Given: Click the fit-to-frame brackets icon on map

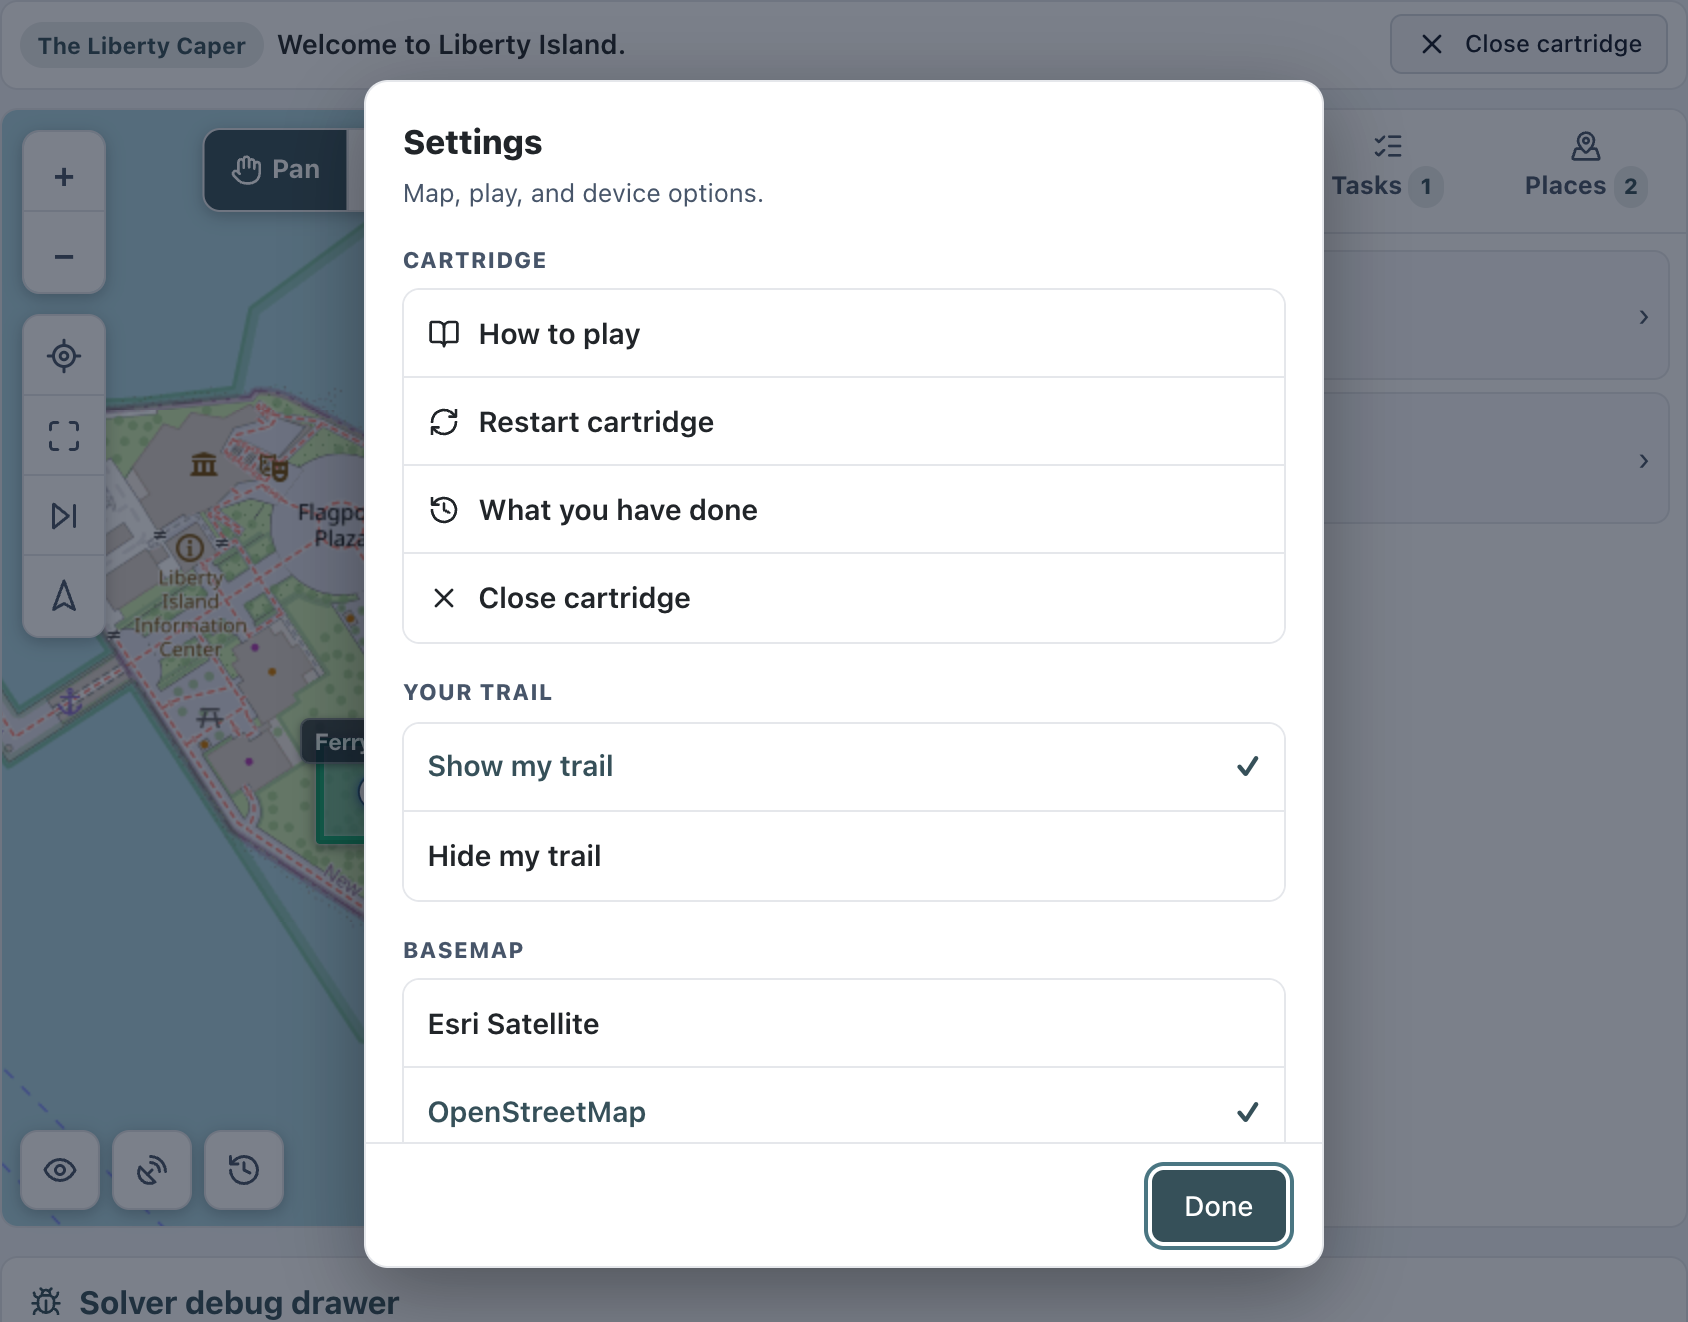Looking at the screenshot, I should point(64,436).
